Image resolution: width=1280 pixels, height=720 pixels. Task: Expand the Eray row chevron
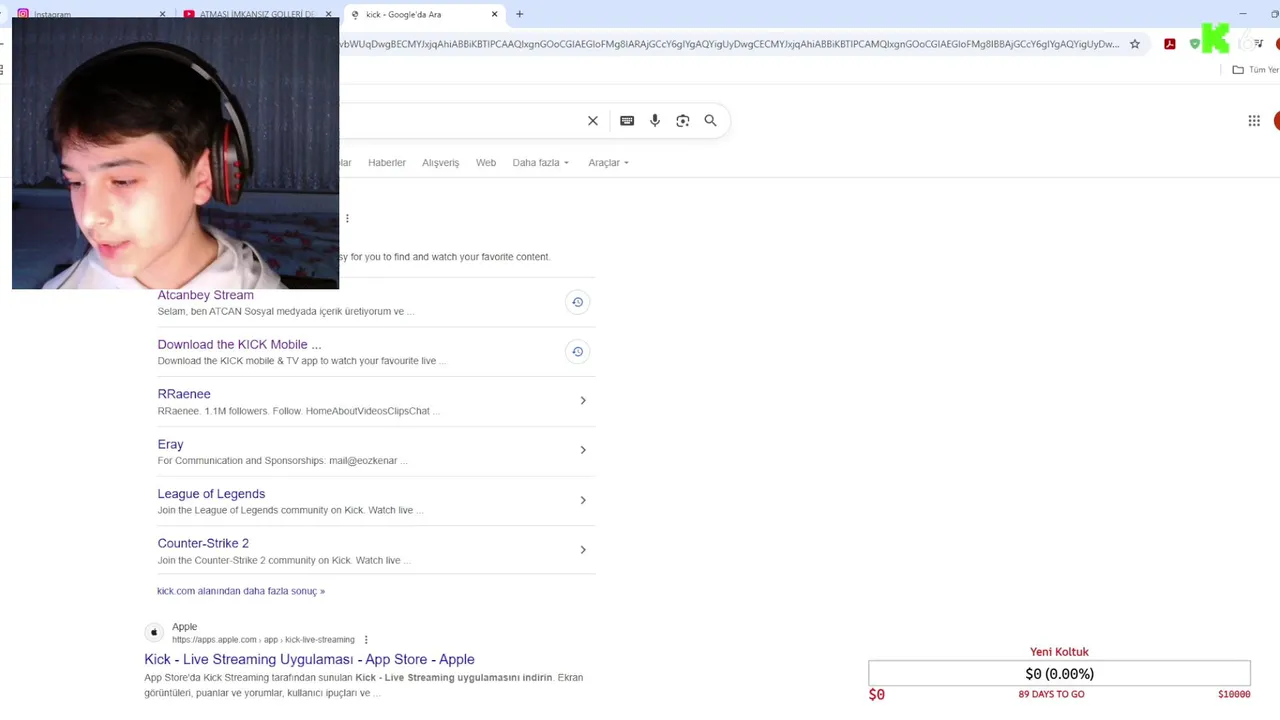coord(583,450)
